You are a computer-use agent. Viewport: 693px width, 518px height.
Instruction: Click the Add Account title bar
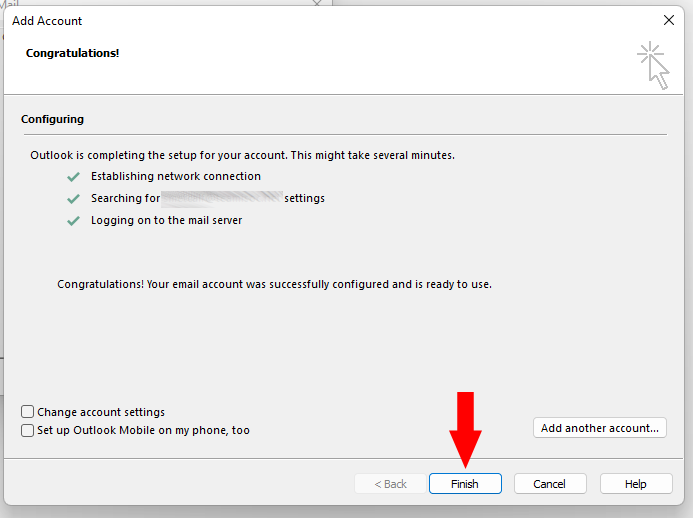300,20
